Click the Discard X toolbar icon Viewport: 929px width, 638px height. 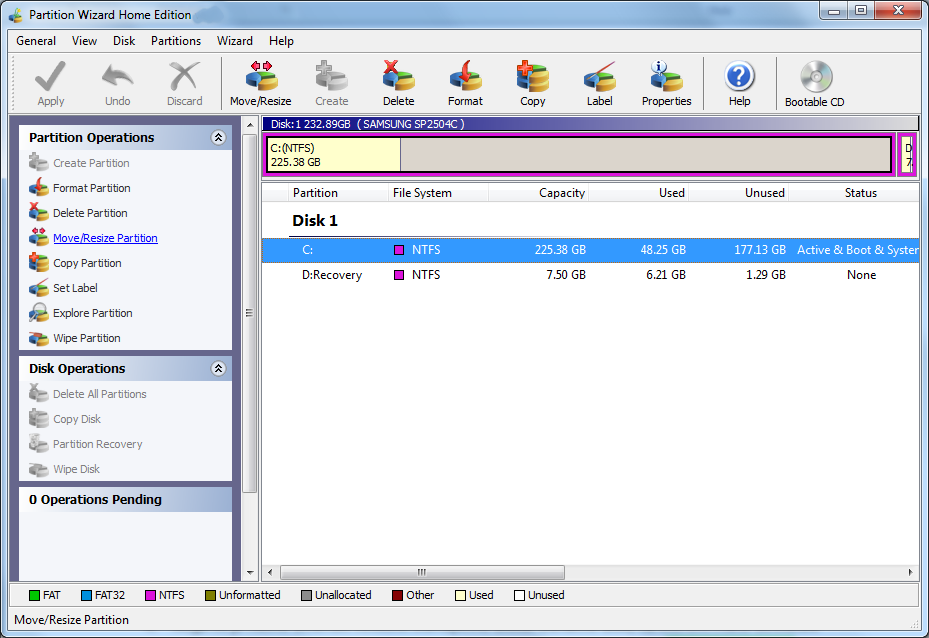(184, 76)
